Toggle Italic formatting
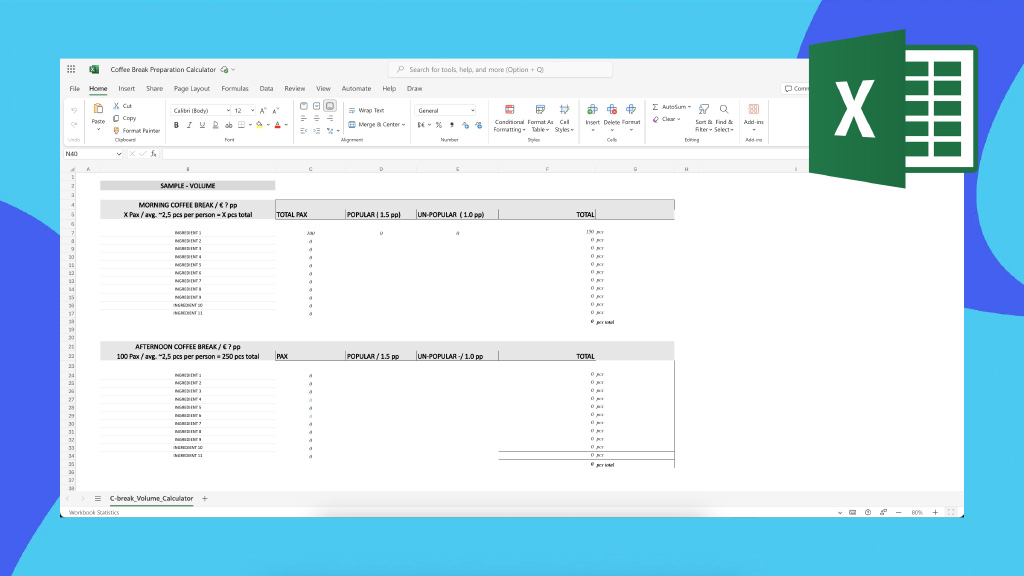This screenshot has width=1024, height=576. (189, 125)
